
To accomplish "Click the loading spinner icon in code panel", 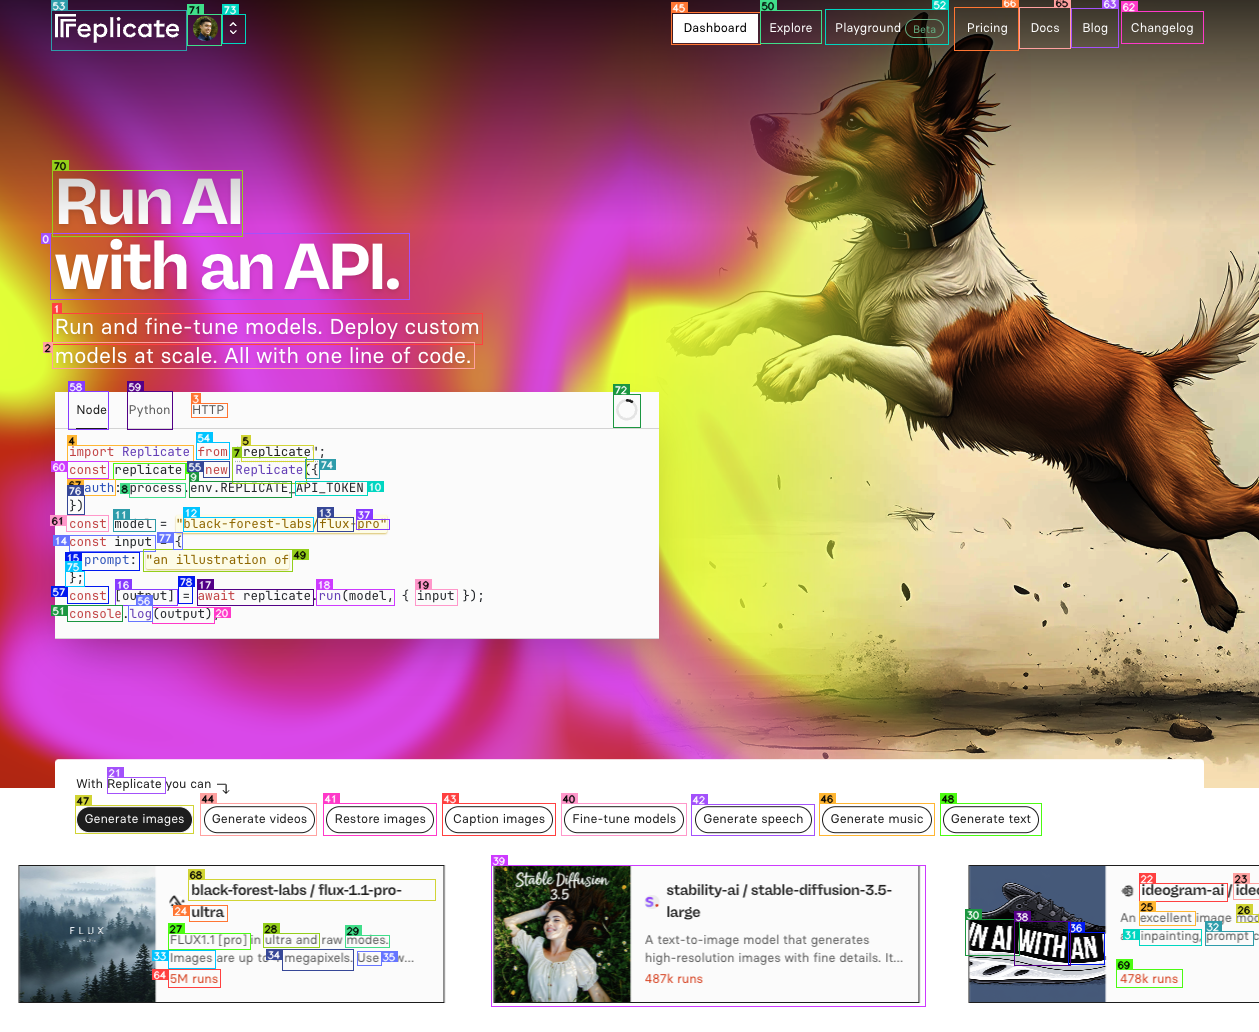I will tap(626, 410).
